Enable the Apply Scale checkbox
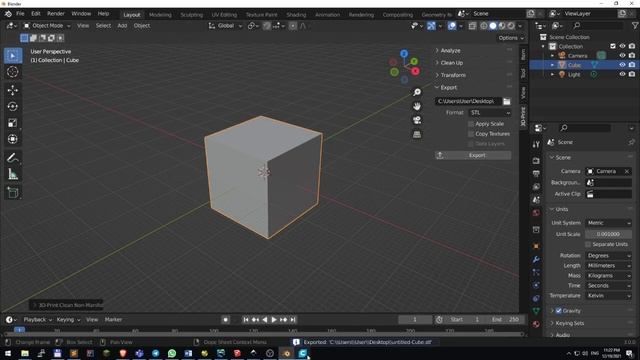 click(471, 124)
